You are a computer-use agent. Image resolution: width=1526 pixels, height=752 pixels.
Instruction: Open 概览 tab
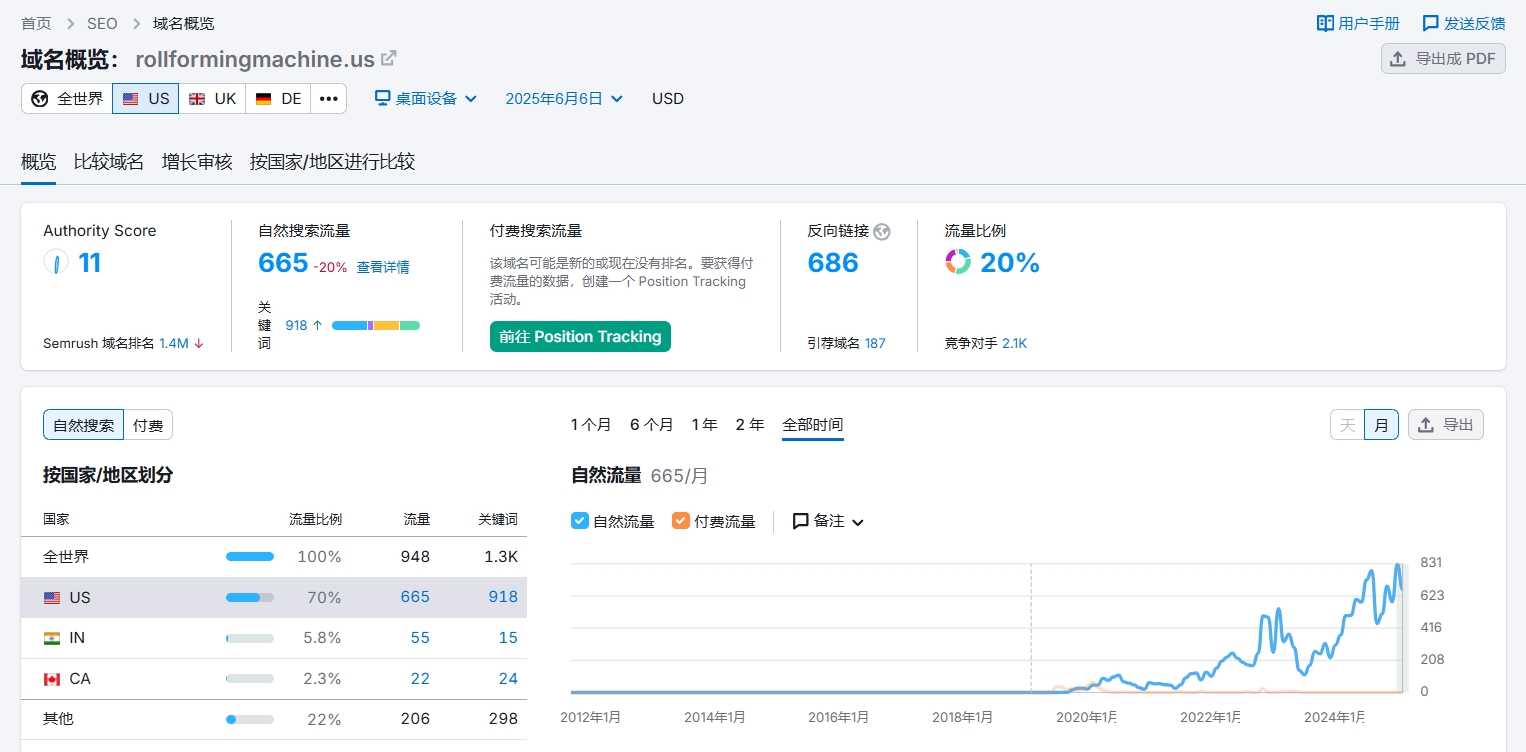(39, 162)
